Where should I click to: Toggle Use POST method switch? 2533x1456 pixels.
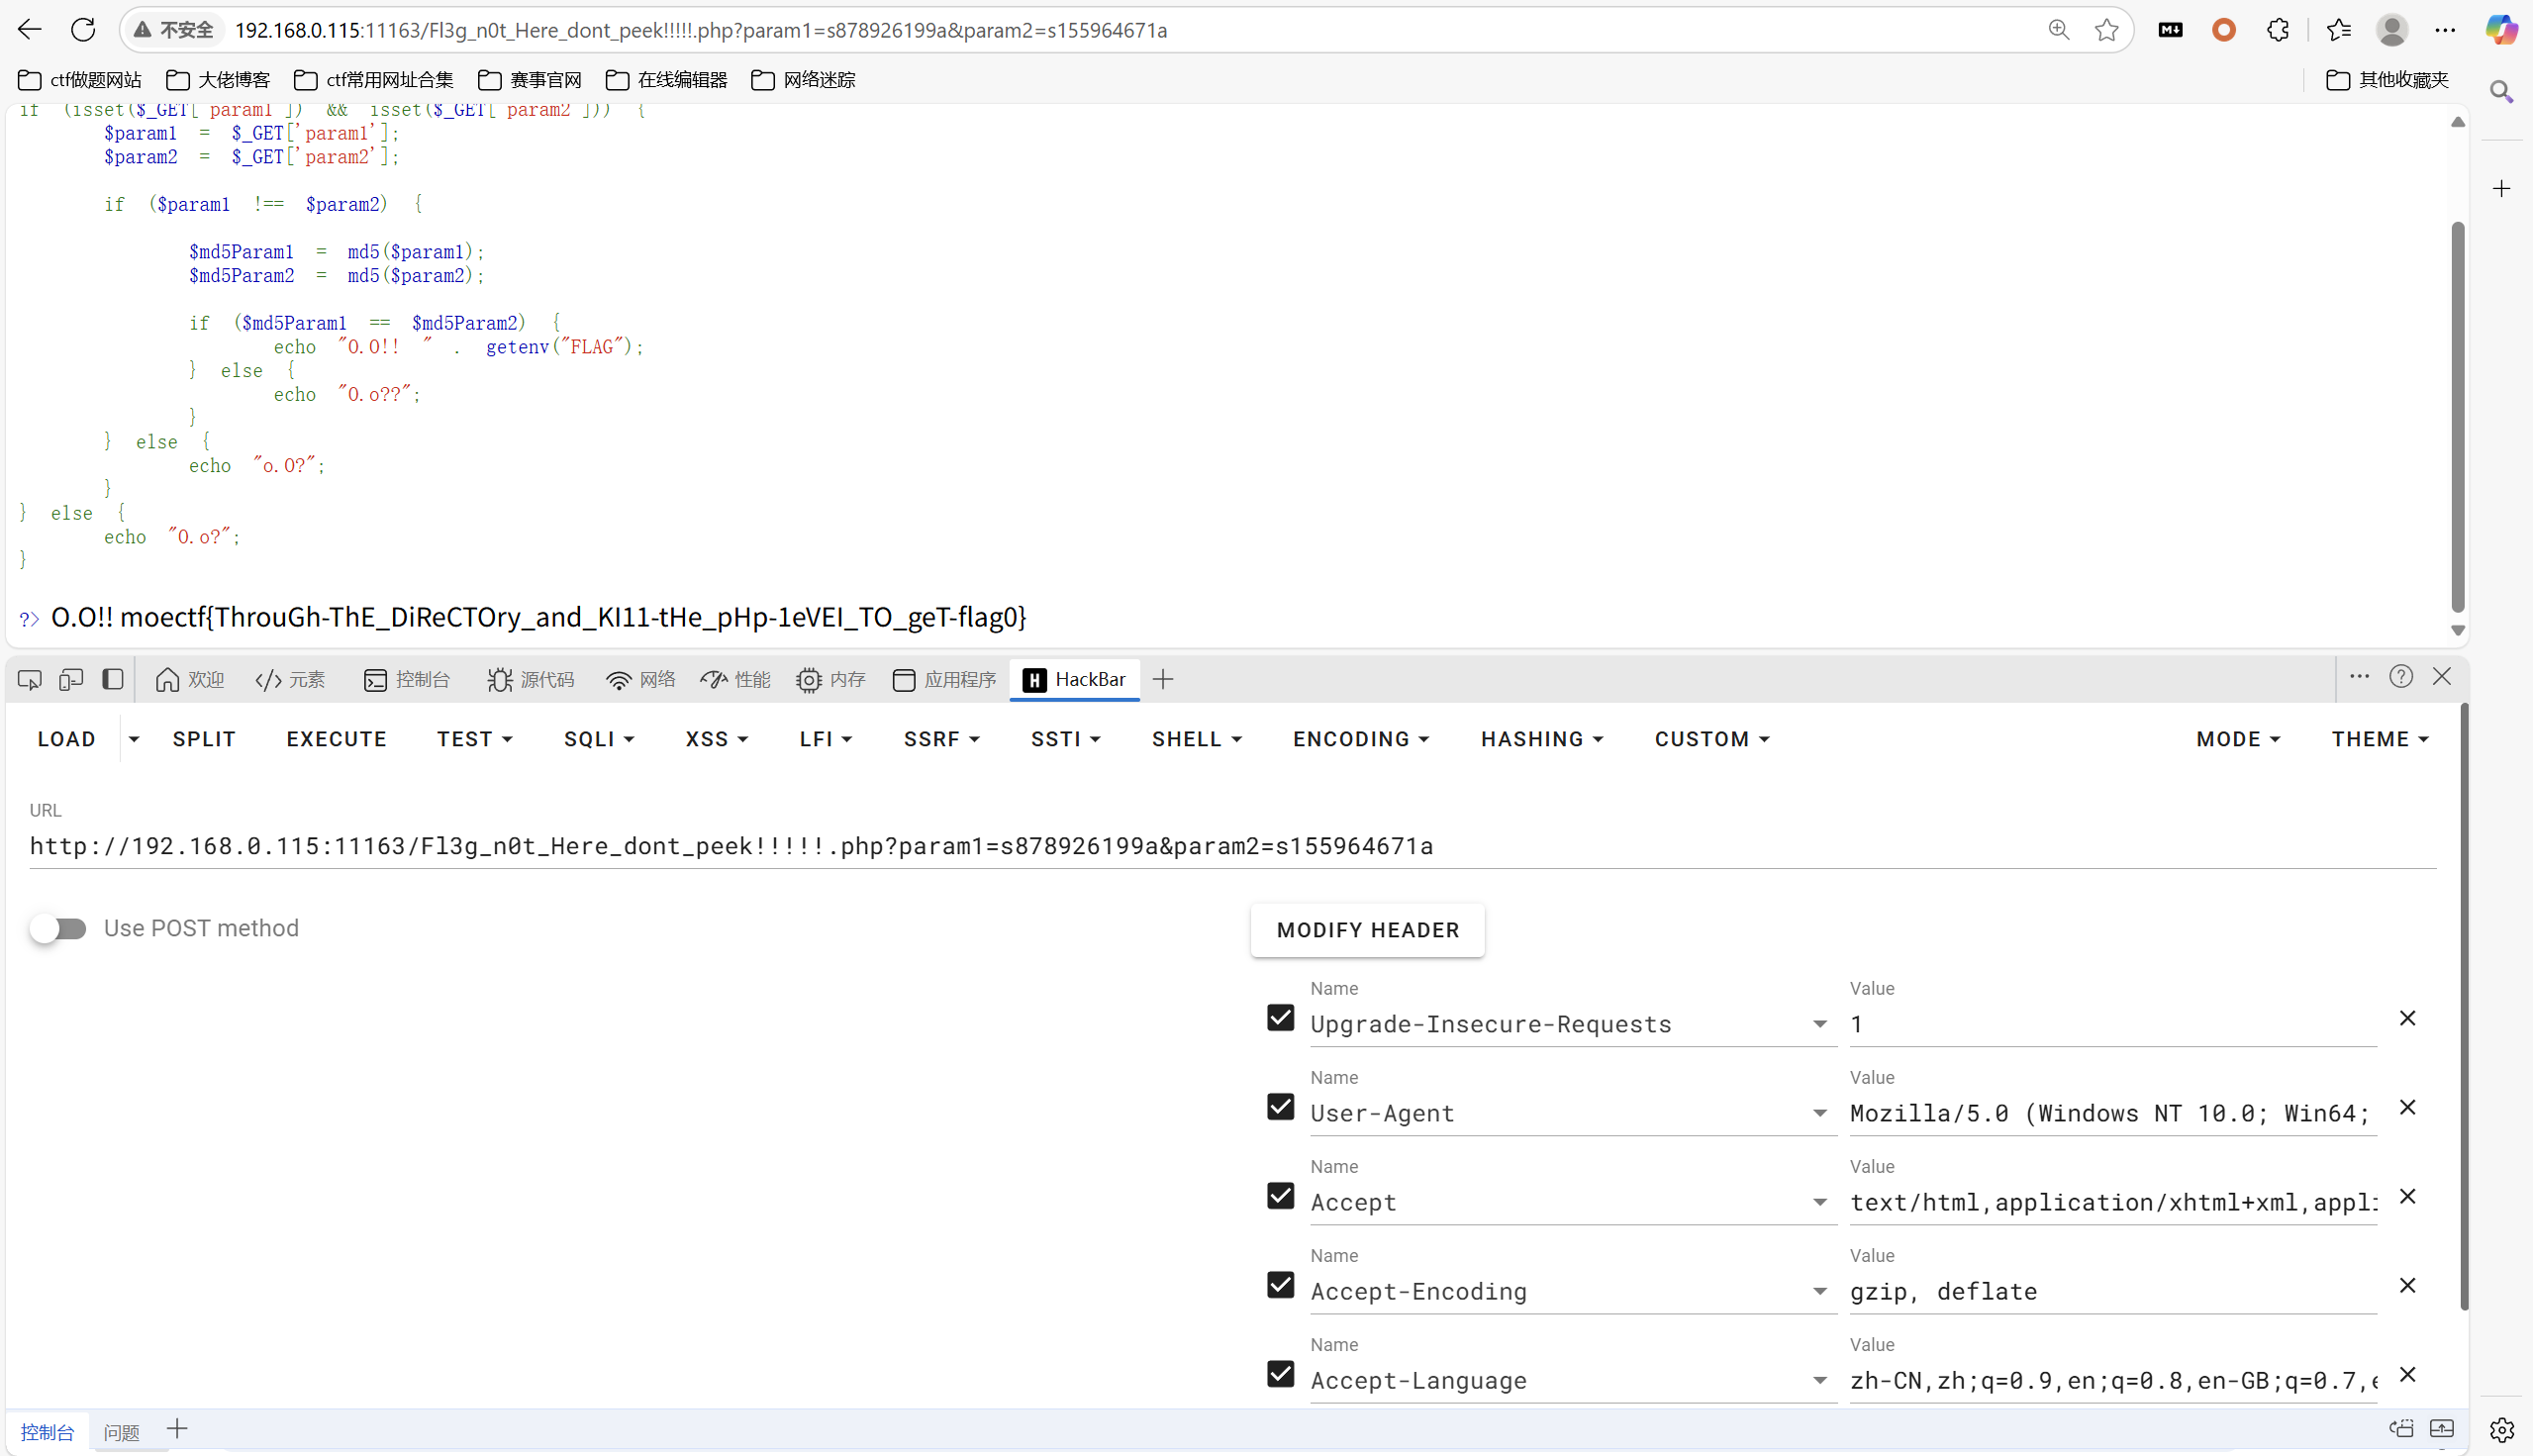(x=58, y=928)
